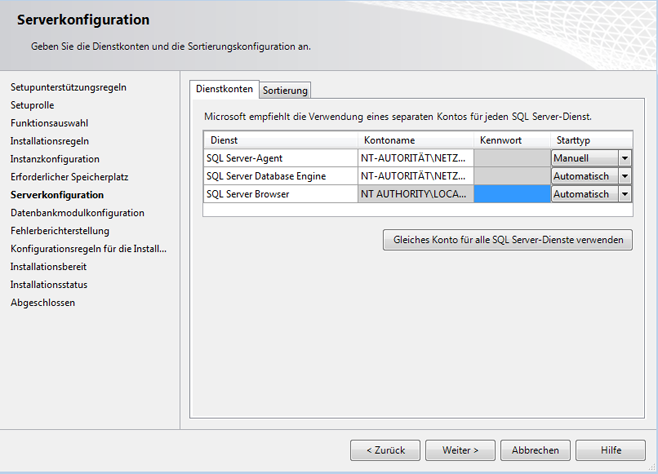Click Gleiches Konto für alle SQL Server-Dienste verwenden
This screenshot has height=474, width=658.
point(508,240)
